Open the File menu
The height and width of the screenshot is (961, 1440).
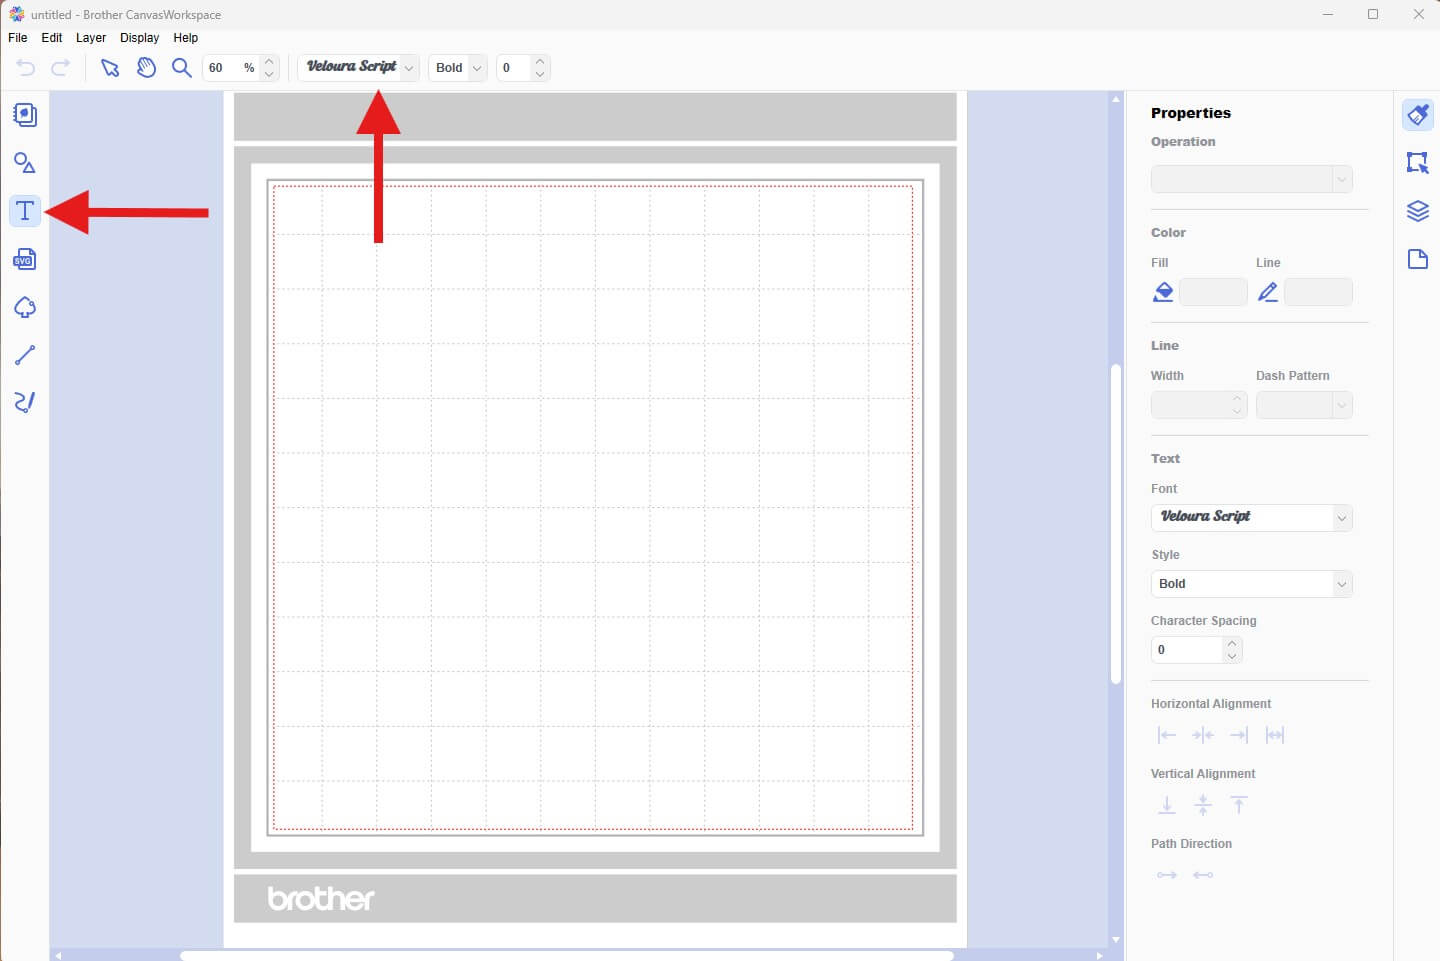pyautogui.click(x=17, y=37)
